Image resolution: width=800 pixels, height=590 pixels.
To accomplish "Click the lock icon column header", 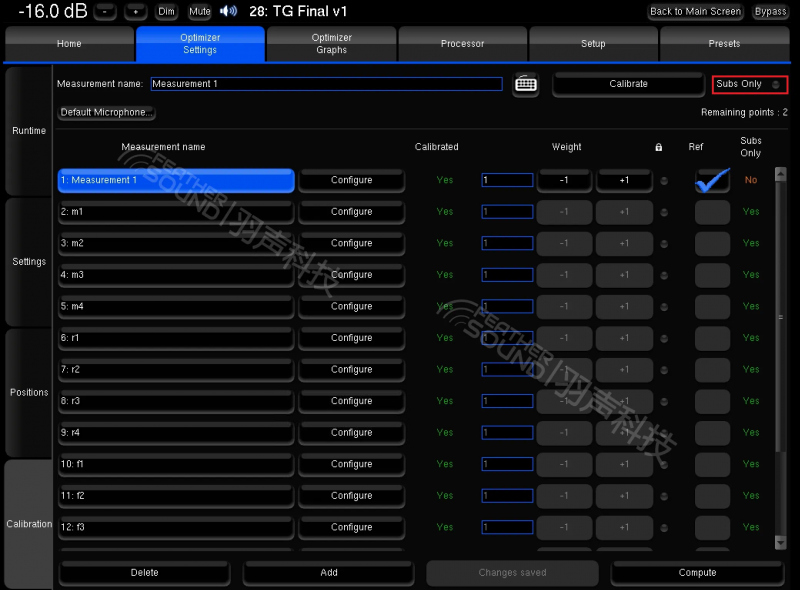I will (x=658, y=148).
